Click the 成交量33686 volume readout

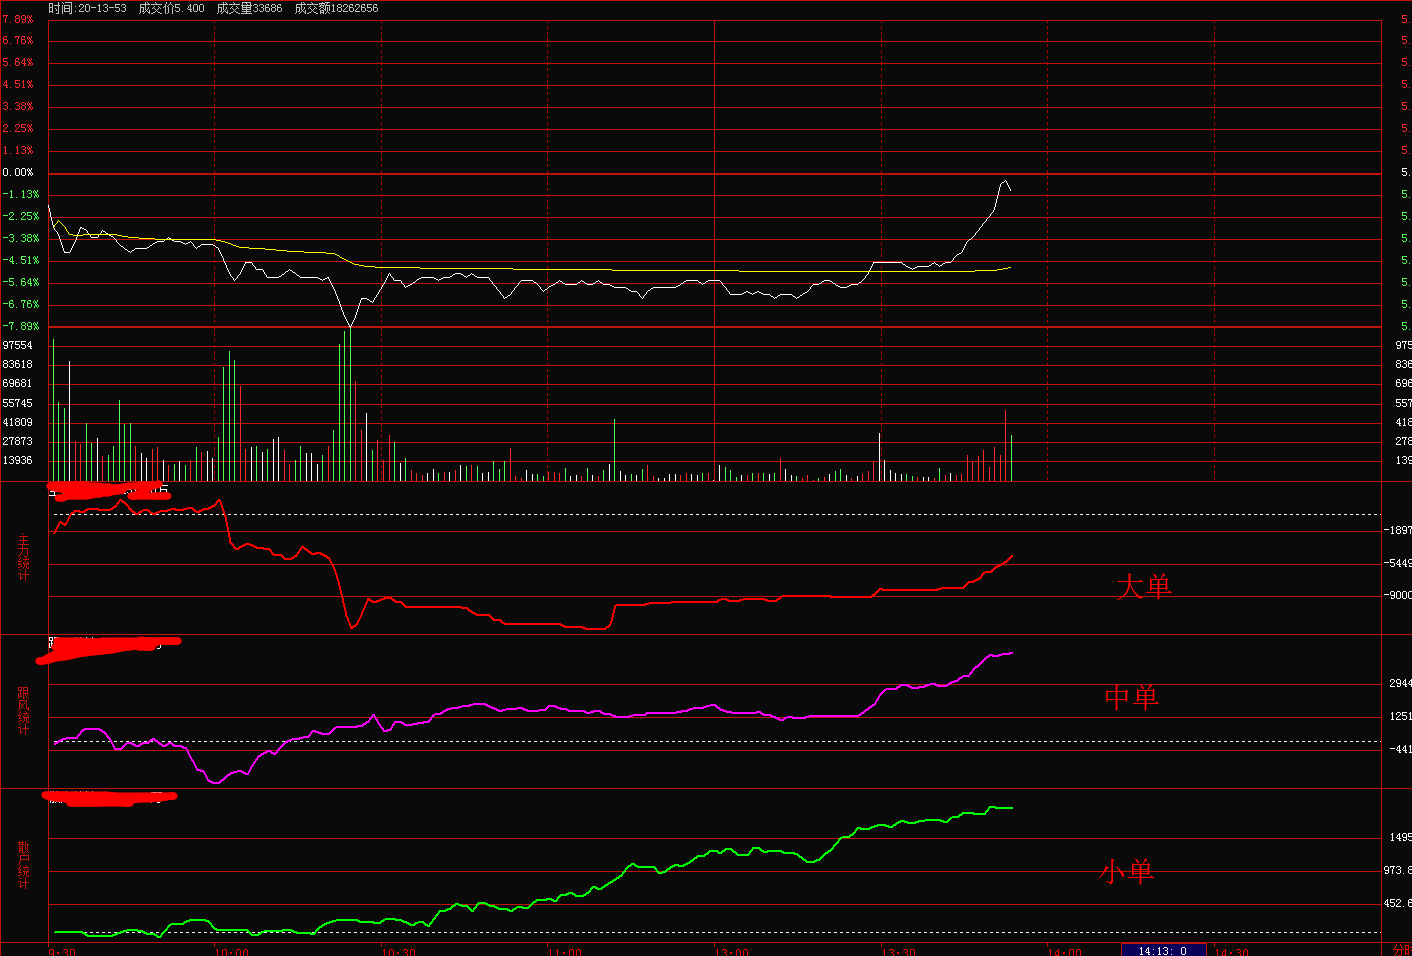coord(249,8)
